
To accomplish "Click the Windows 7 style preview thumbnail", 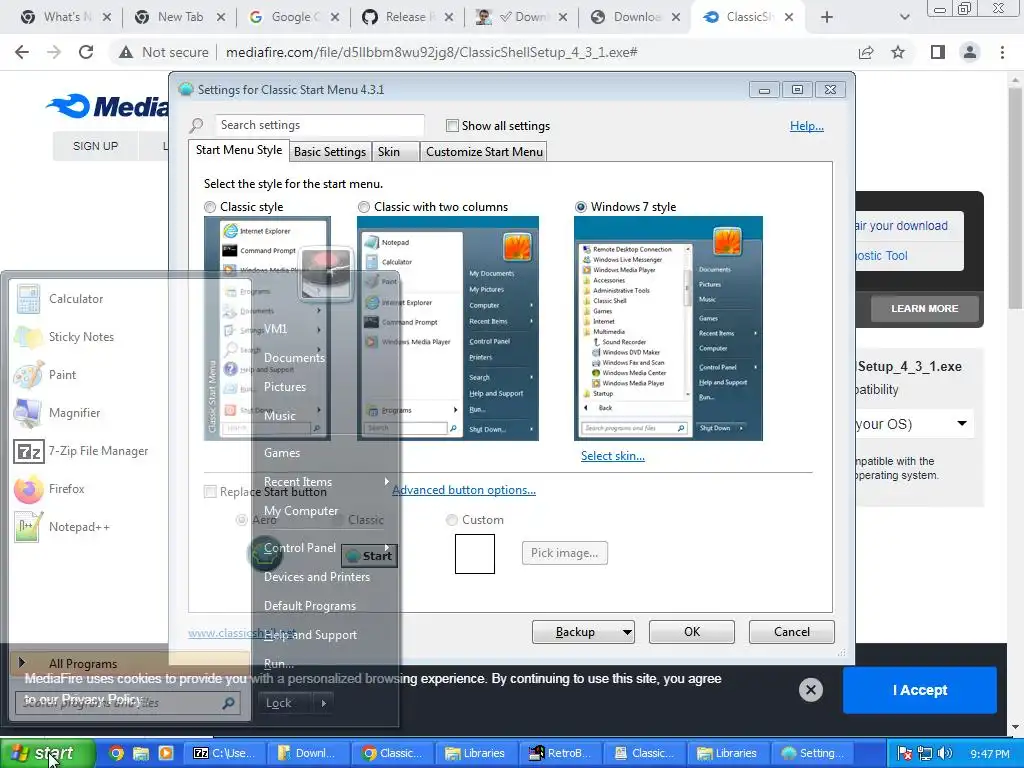I will point(668,328).
